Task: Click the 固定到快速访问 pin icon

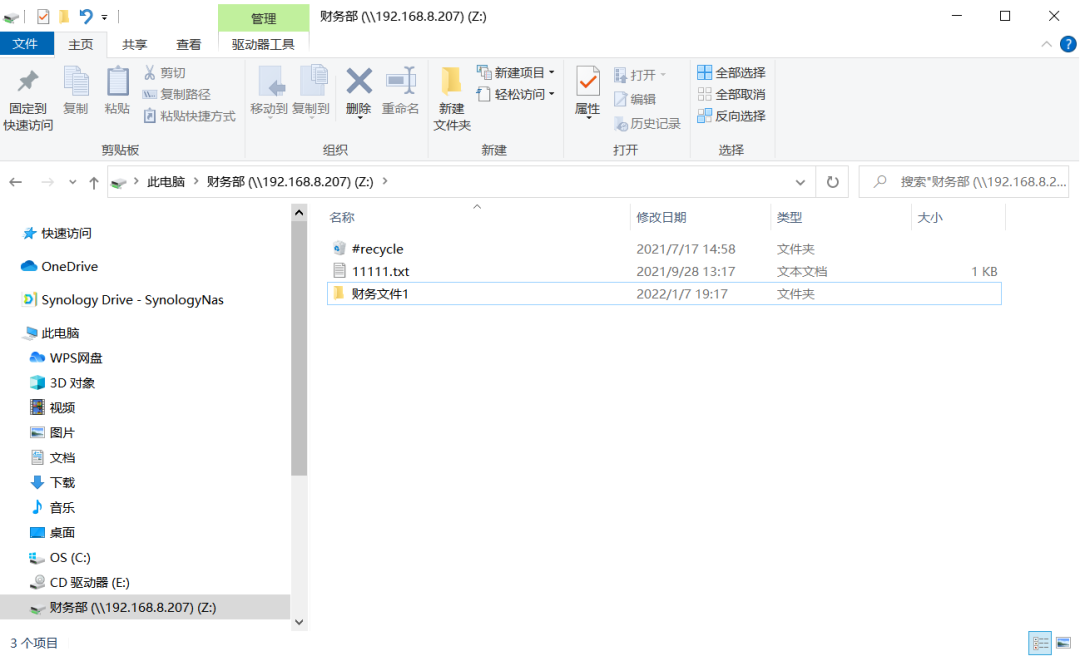Action: (28, 82)
